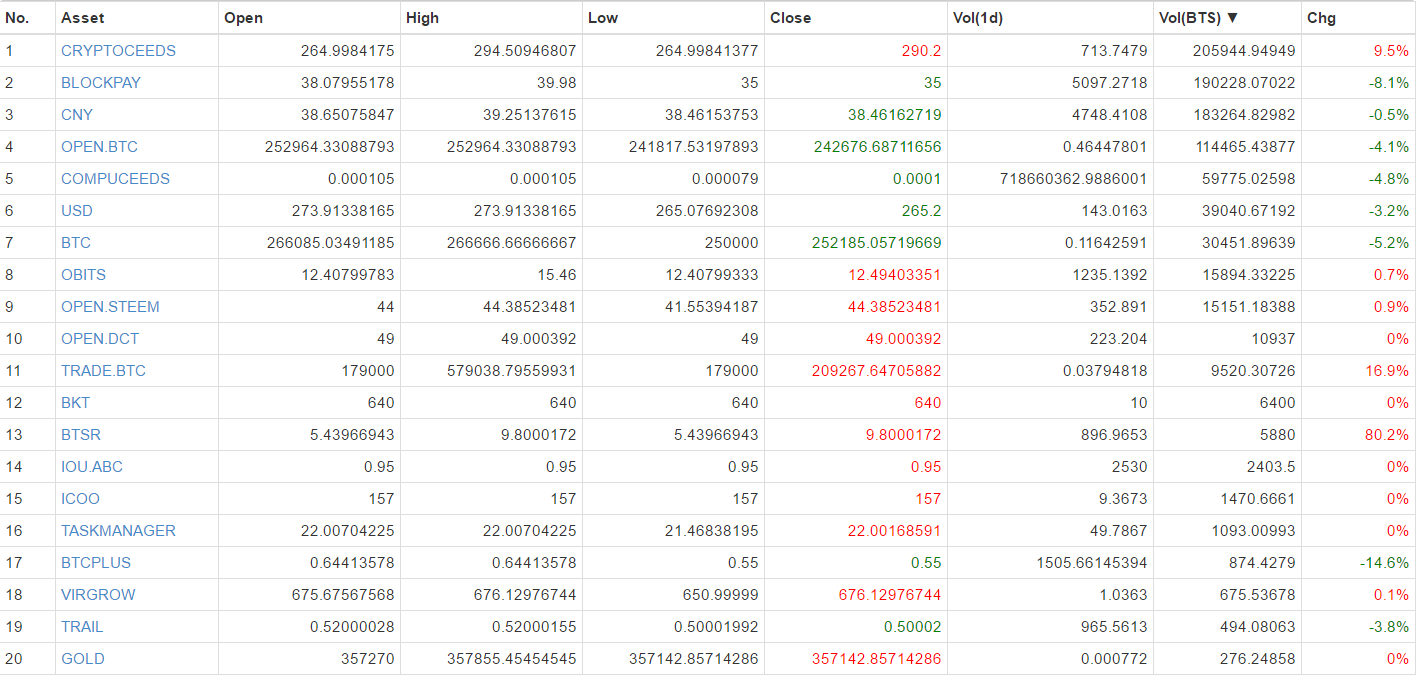Select OPEN.DCT volume 10937

click(x=1273, y=339)
